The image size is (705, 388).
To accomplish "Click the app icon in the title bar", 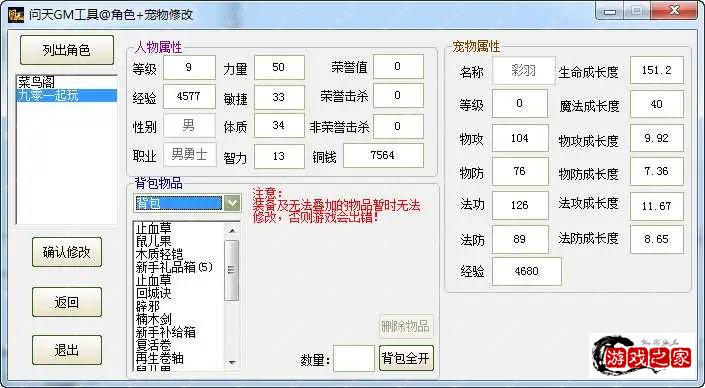I will [16, 15].
